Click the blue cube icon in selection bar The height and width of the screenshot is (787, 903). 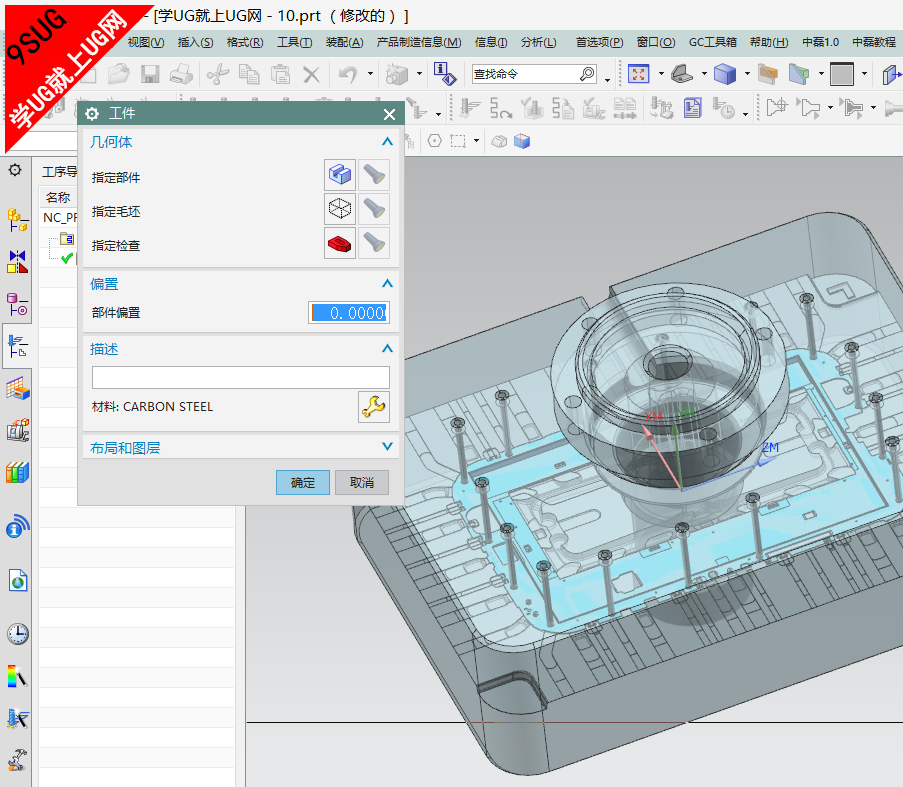click(522, 141)
